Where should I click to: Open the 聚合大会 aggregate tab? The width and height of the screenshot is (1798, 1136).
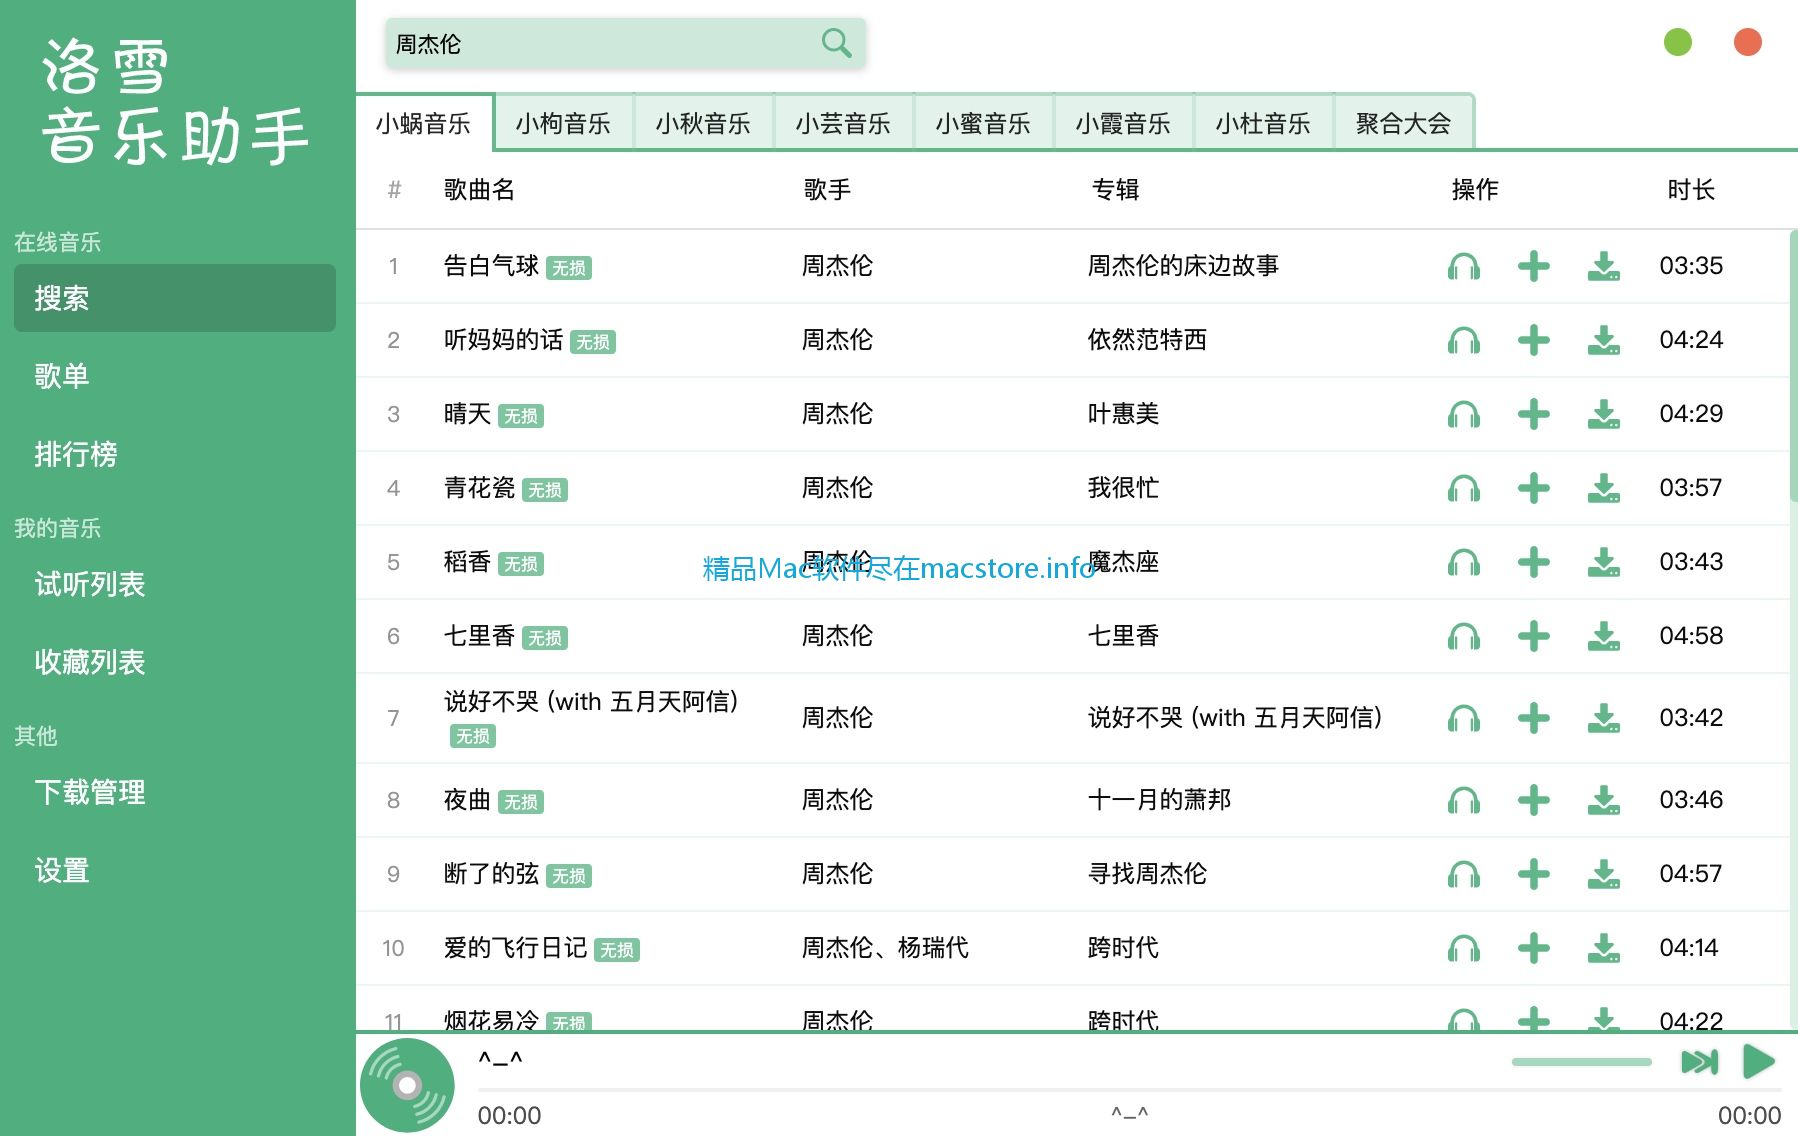pyautogui.click(x=1403, y=123)
